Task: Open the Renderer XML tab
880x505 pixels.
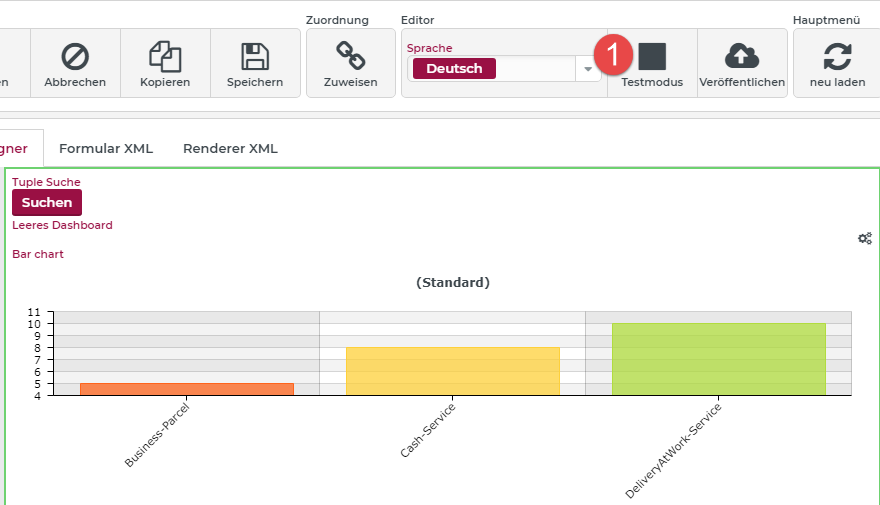Action: (x=230, y=149)
